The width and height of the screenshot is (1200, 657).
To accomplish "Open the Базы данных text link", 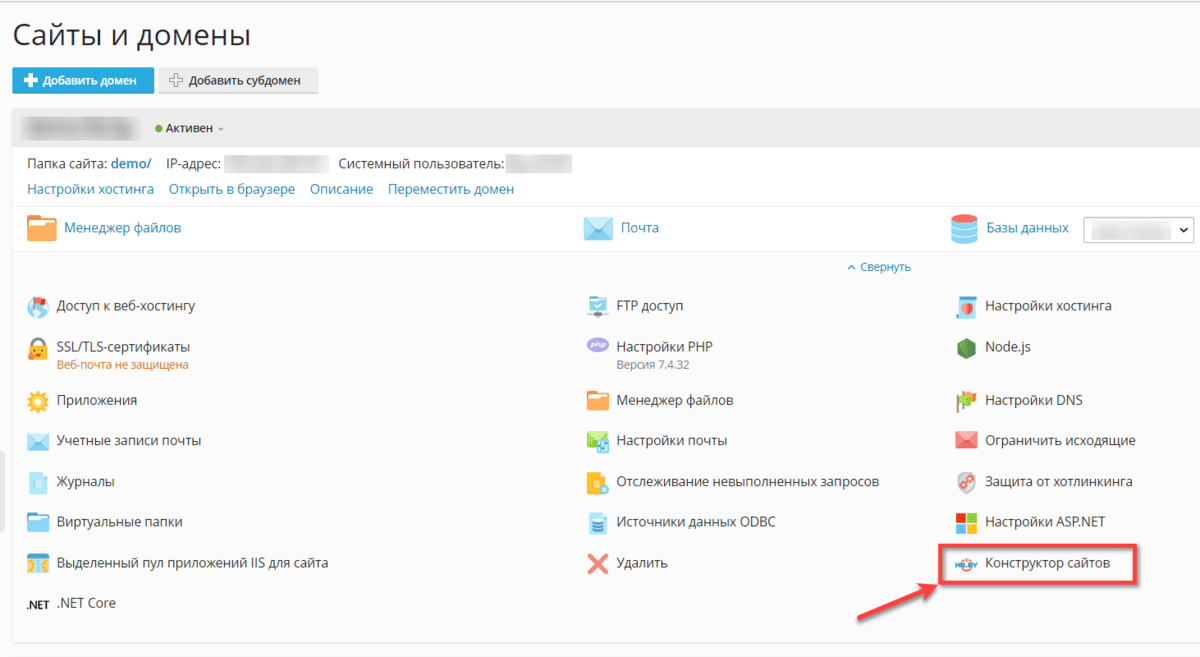I will tap(1028, 228).
